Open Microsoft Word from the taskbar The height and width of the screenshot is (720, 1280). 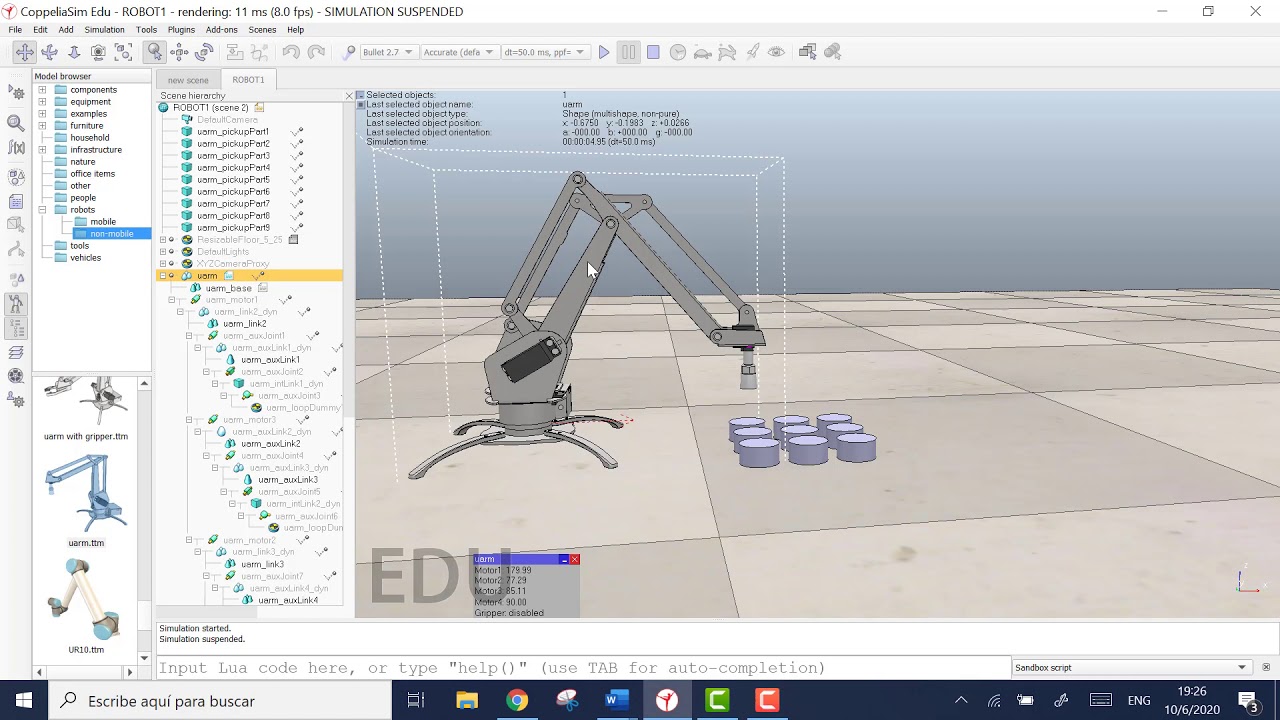click(x=617, y=701)
